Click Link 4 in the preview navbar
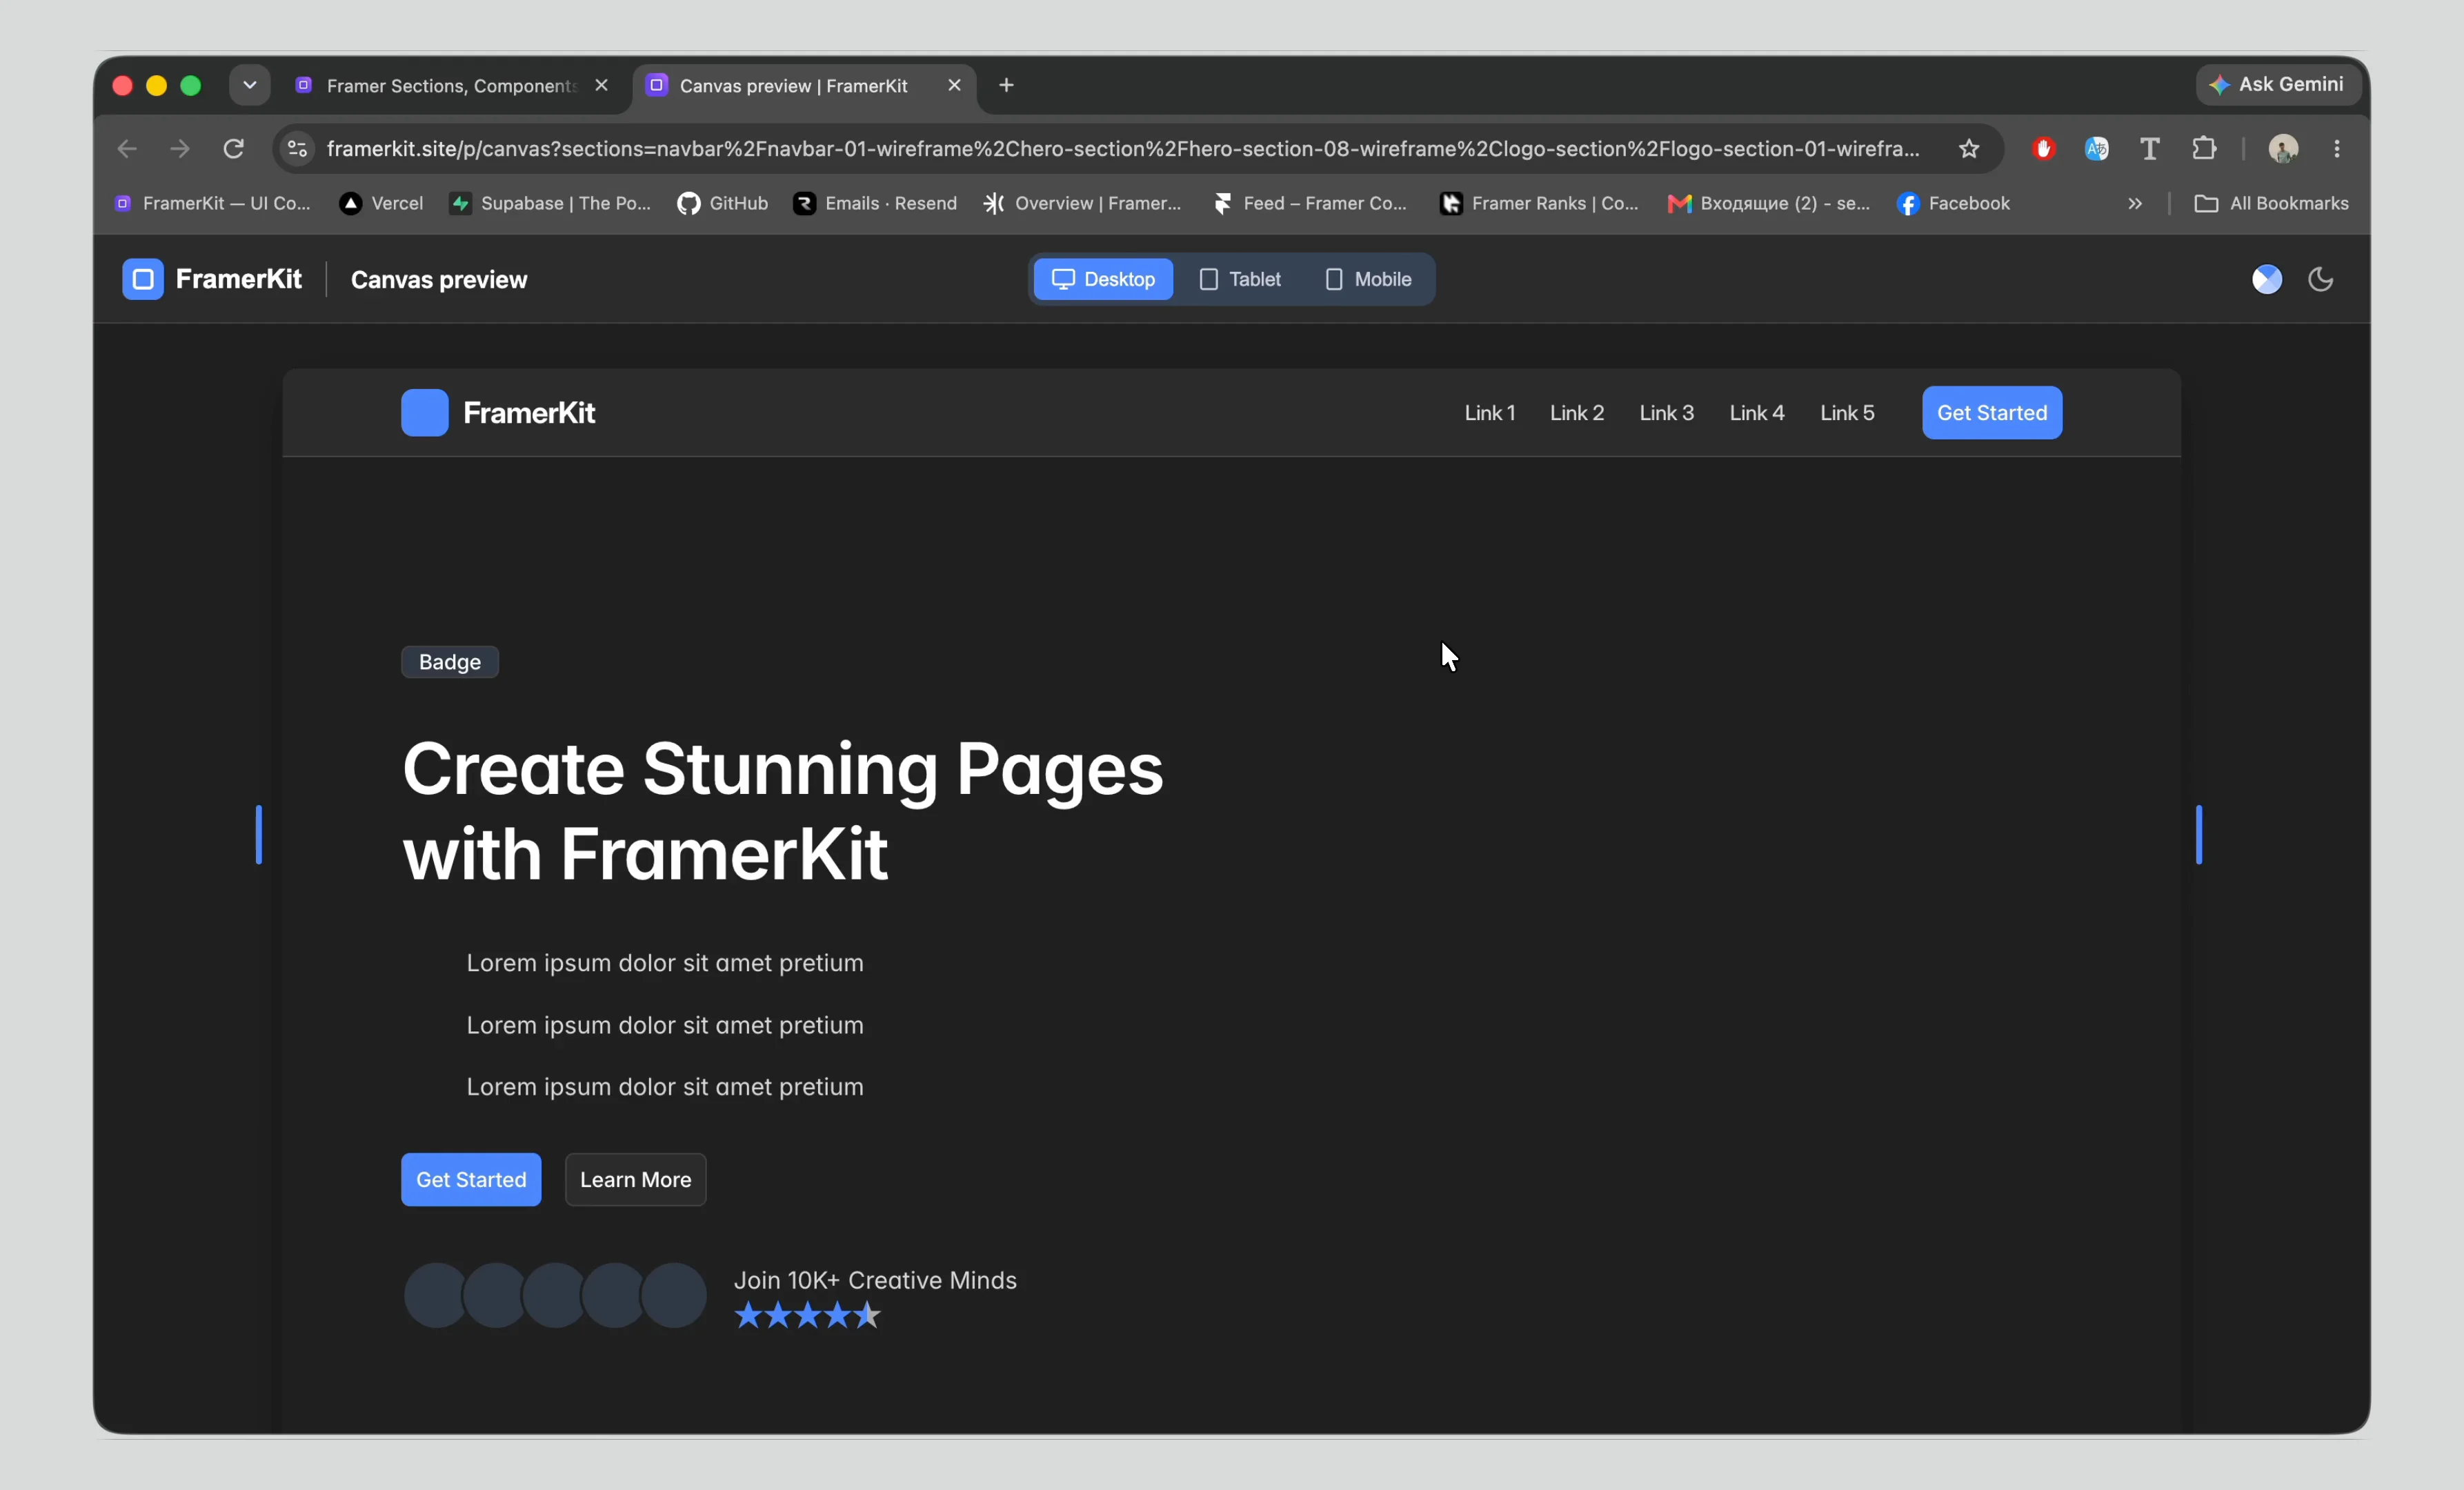This screenshot has width=2464, height=1490. [1756, 413]
